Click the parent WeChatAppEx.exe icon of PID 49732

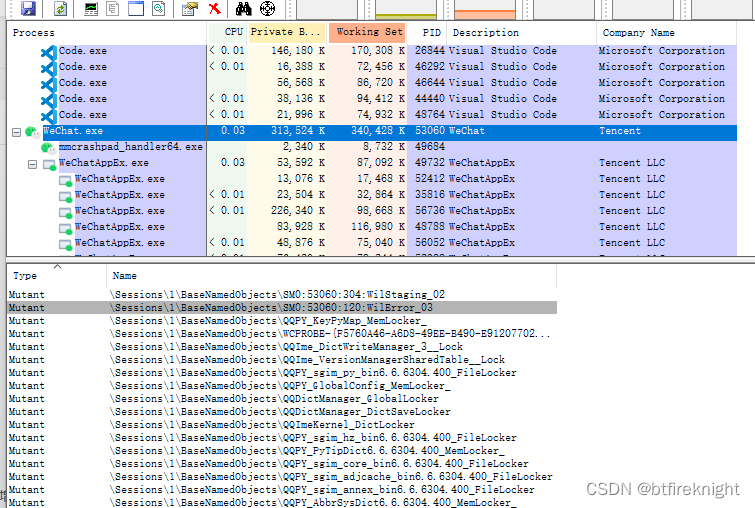(50, 165)
